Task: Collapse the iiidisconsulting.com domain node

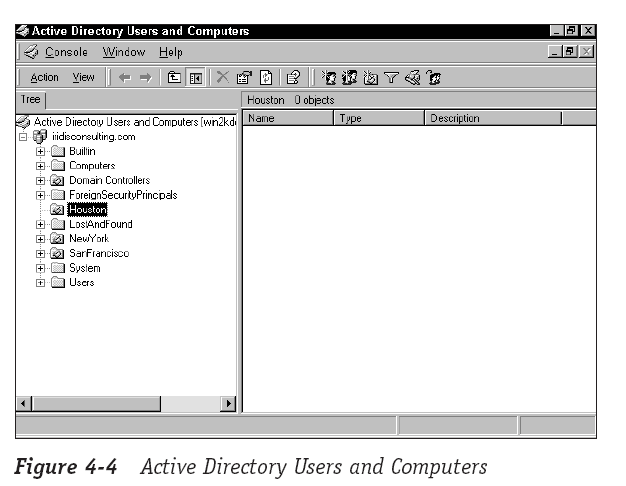Action: click(x=24, y=137)
